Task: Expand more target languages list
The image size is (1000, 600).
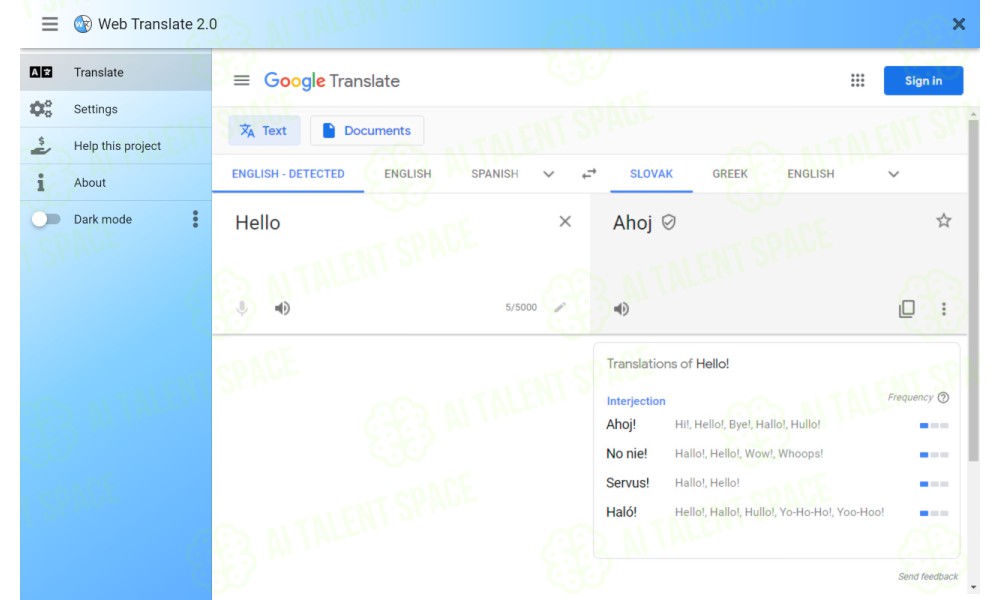Action: click(x=893, y=174)
